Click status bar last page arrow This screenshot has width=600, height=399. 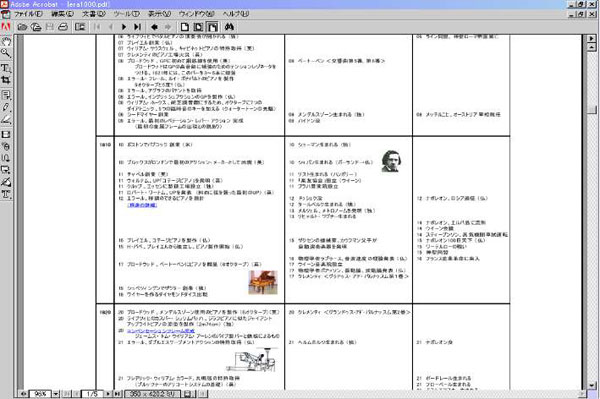[117, 394]
